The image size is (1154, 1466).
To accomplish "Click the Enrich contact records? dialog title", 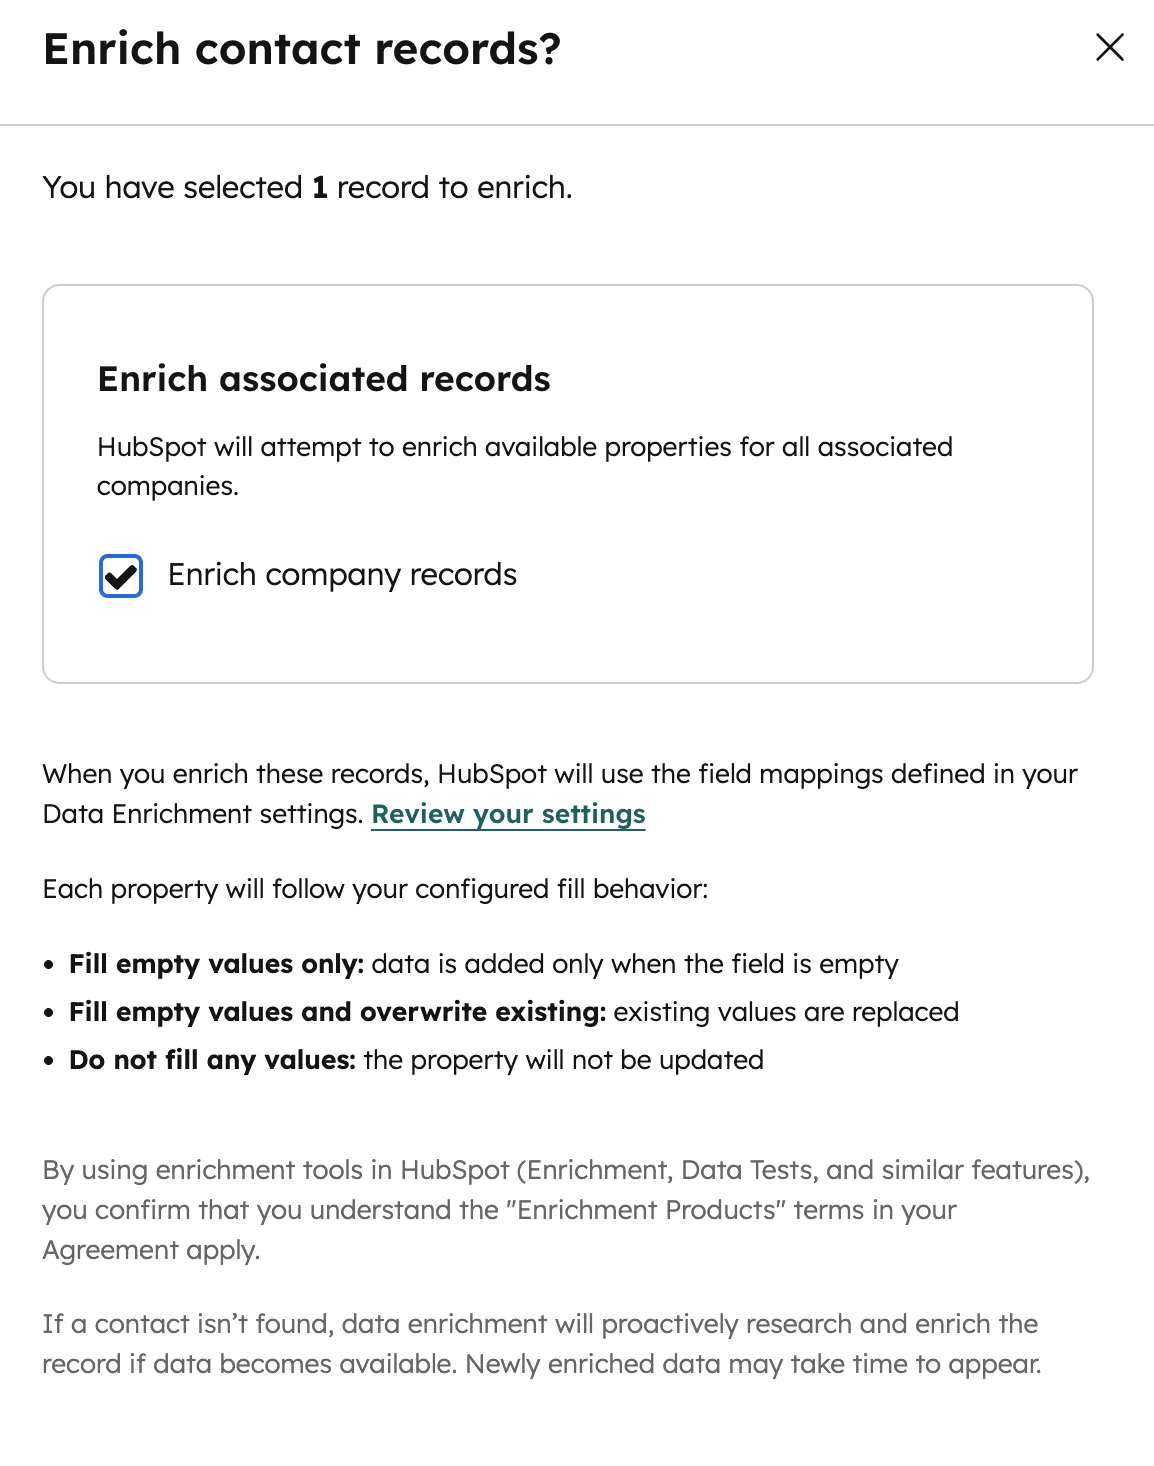I will pyautogui.click(x=302, y=48).
